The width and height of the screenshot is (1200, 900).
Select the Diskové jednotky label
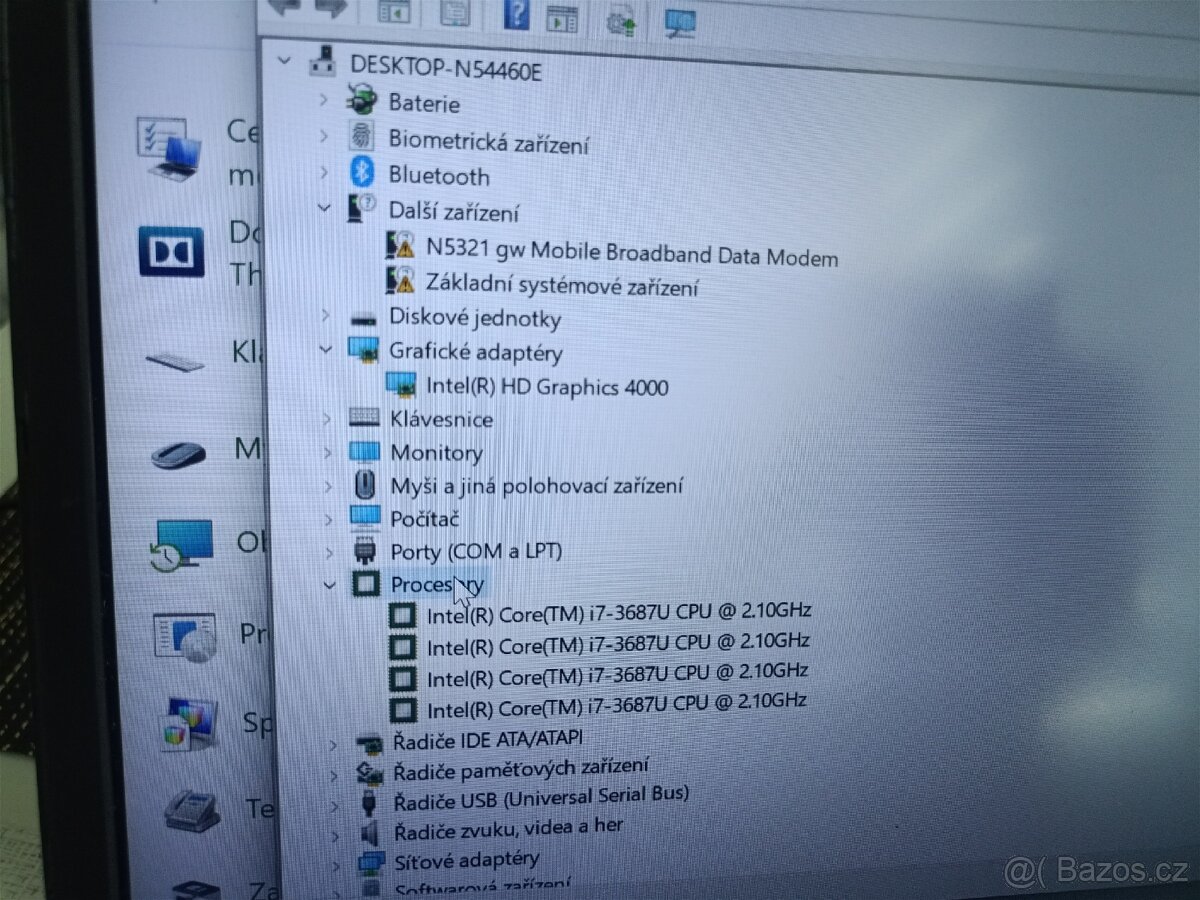coord(475,318)
